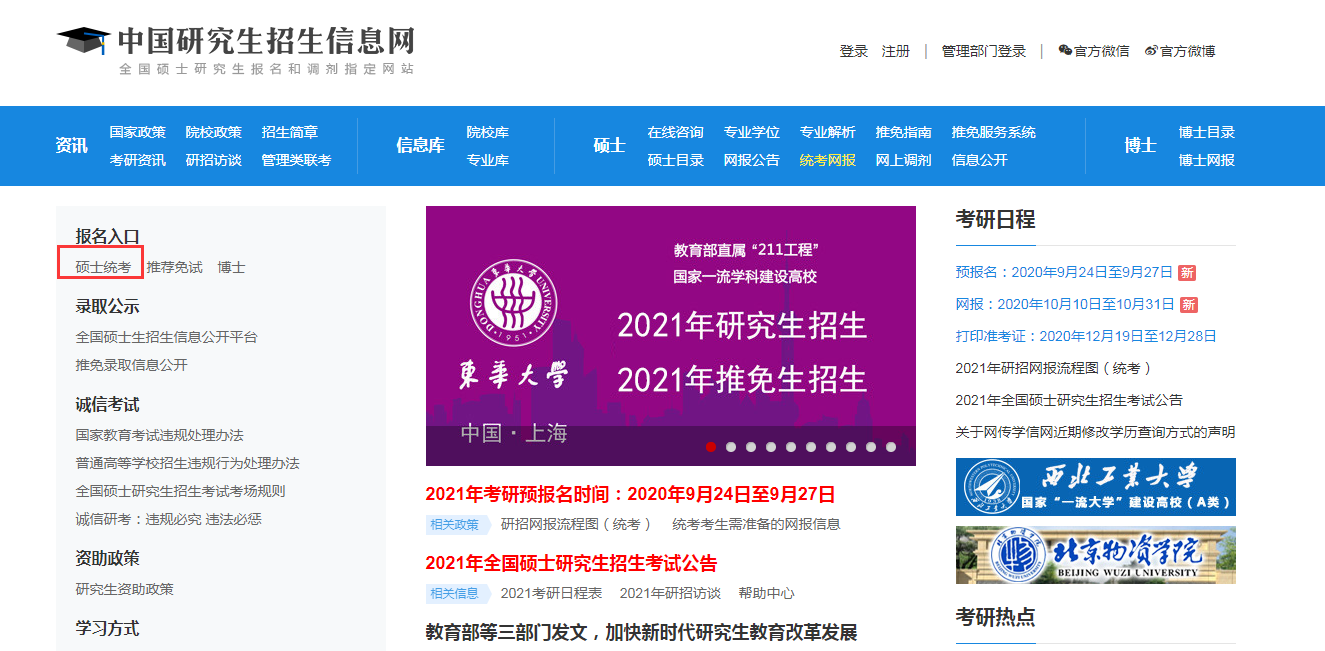The height and width of the screenshot is (651, 1325).
Task: Click the 新 badge next to 预报名 date
Action: (1187, 272)
